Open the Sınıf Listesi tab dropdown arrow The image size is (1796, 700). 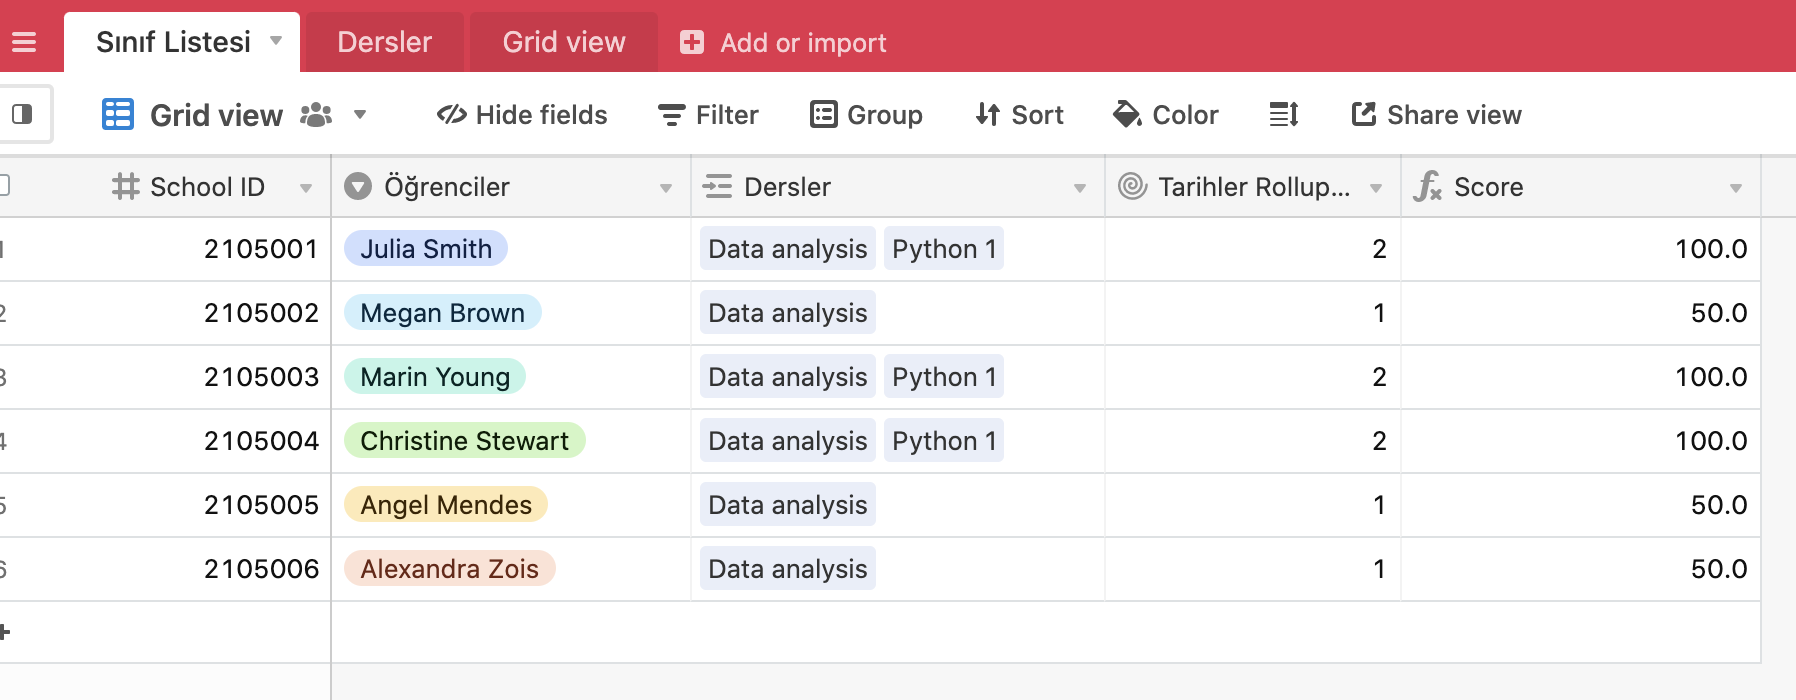click(276, 41)
